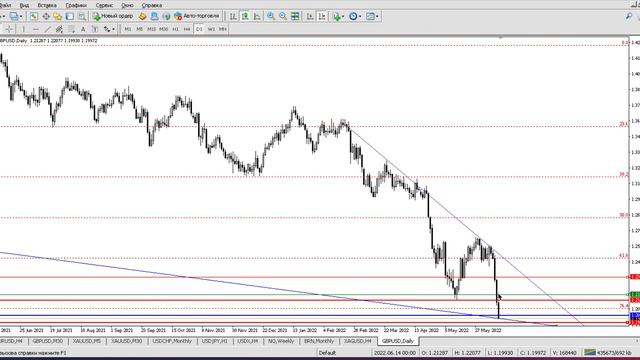Select the Equidistant Channel tool
640x360 pixels.
click(59, 29)
